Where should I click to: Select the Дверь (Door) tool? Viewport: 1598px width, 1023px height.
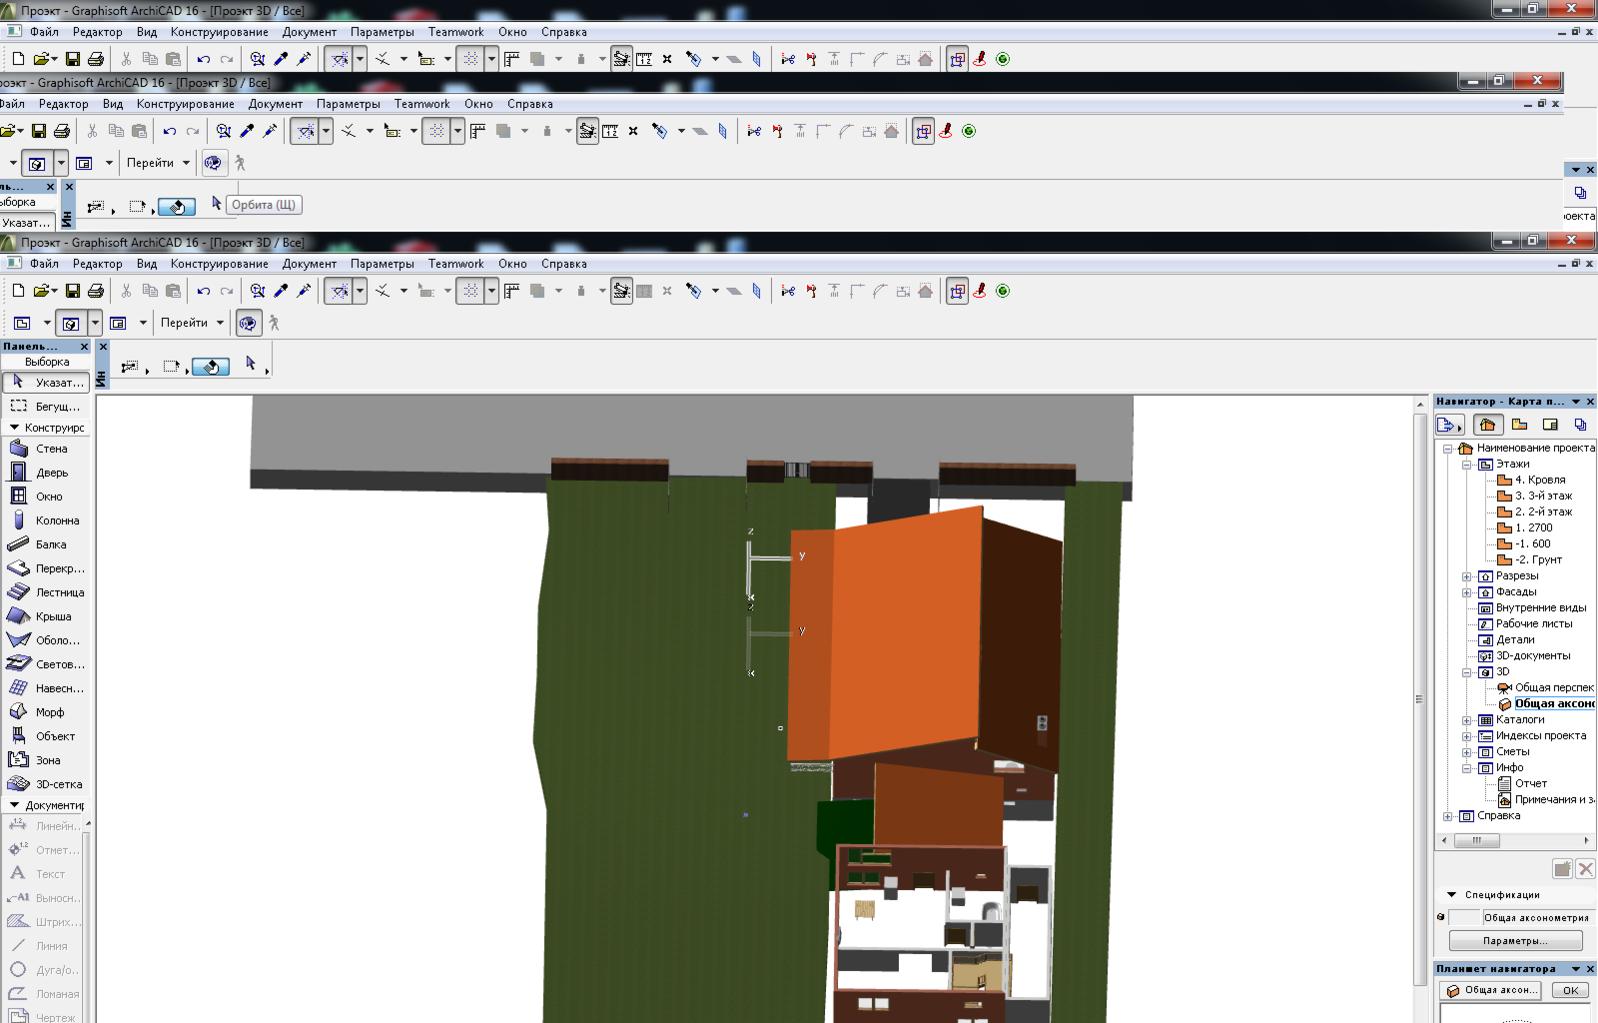coord(46,473)
